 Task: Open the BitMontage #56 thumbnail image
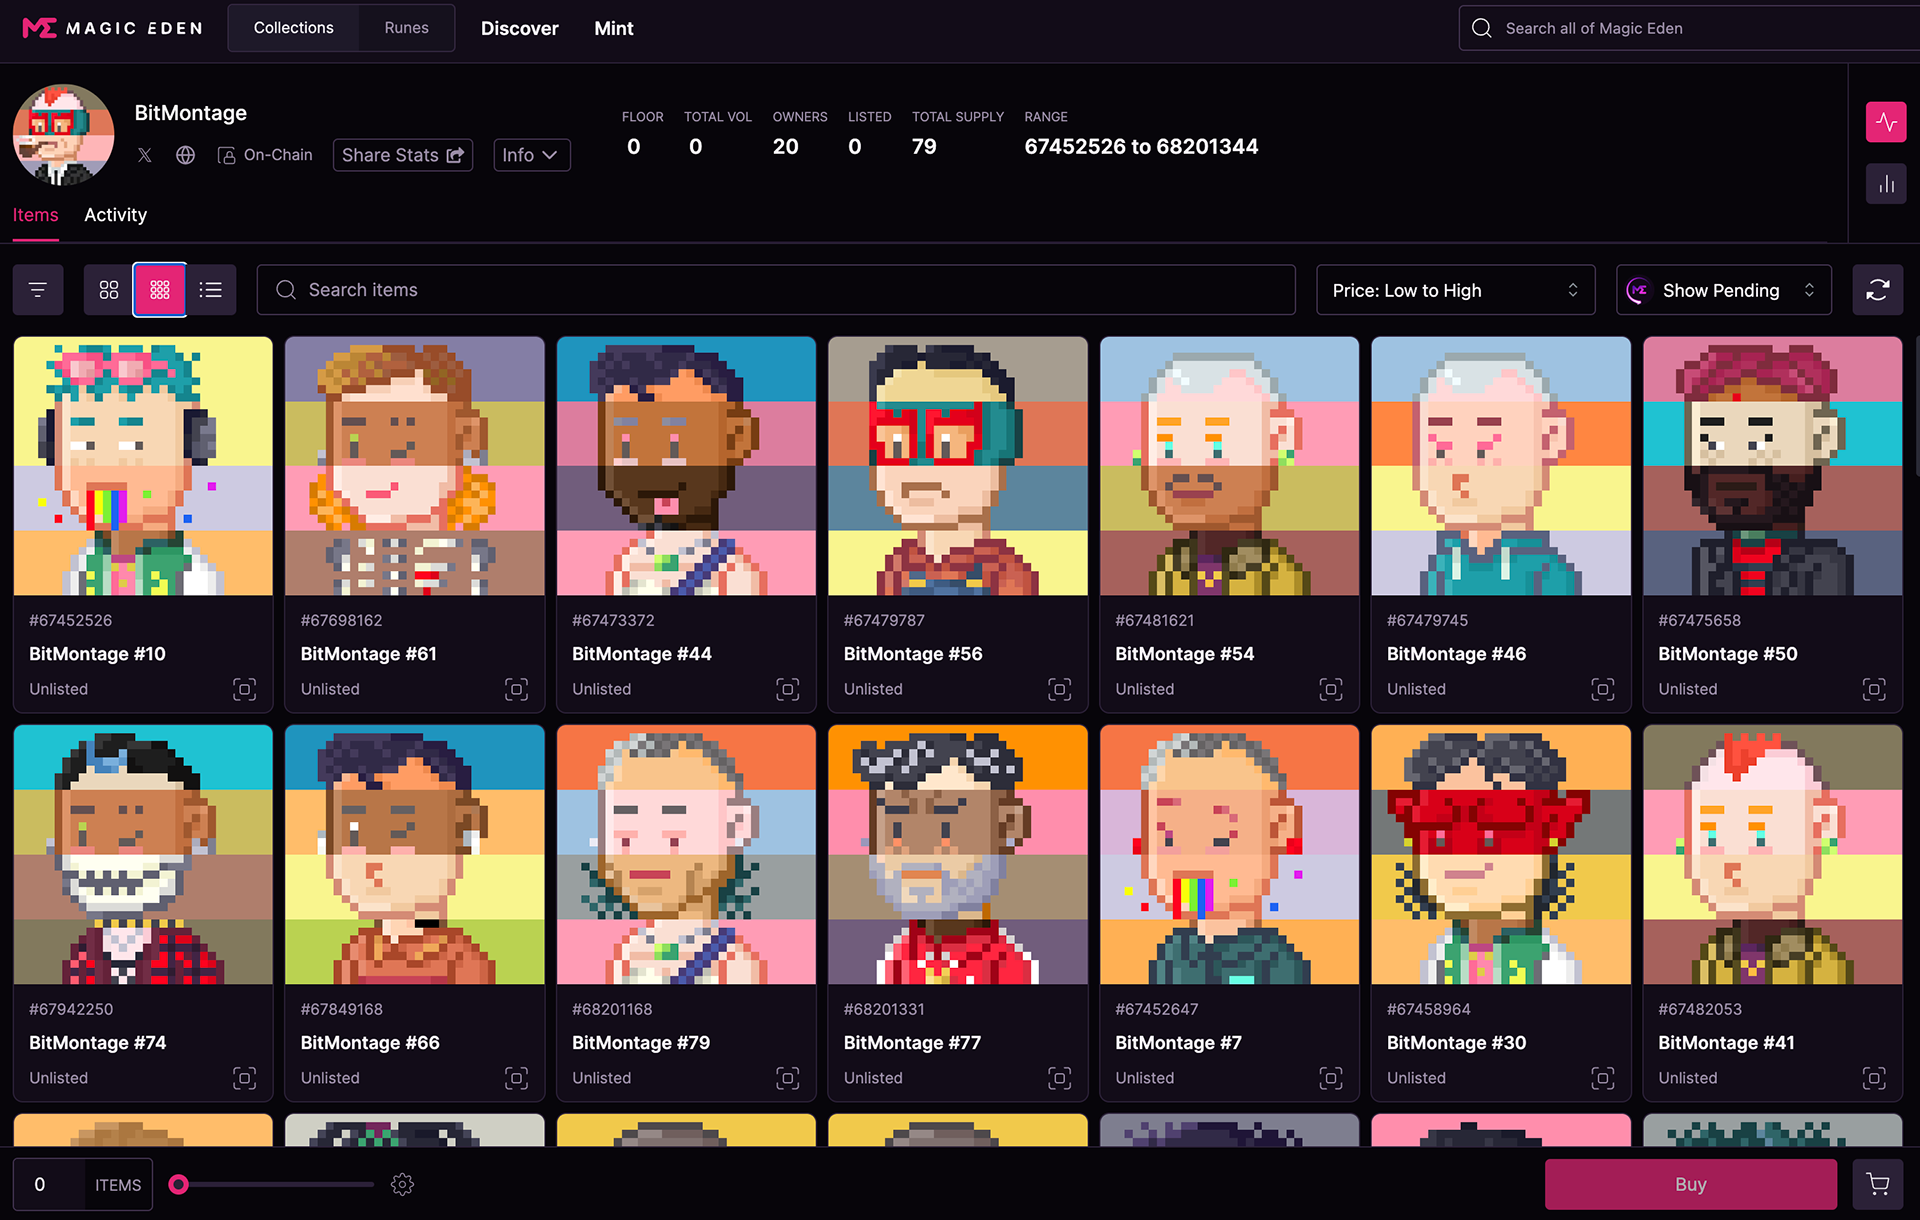pyautogui.click(x=958, y=466)
